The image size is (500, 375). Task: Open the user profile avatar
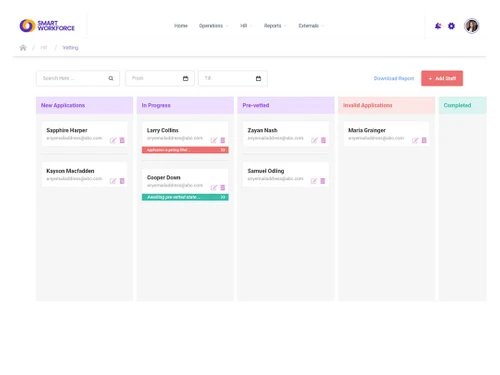click(472, 26)
